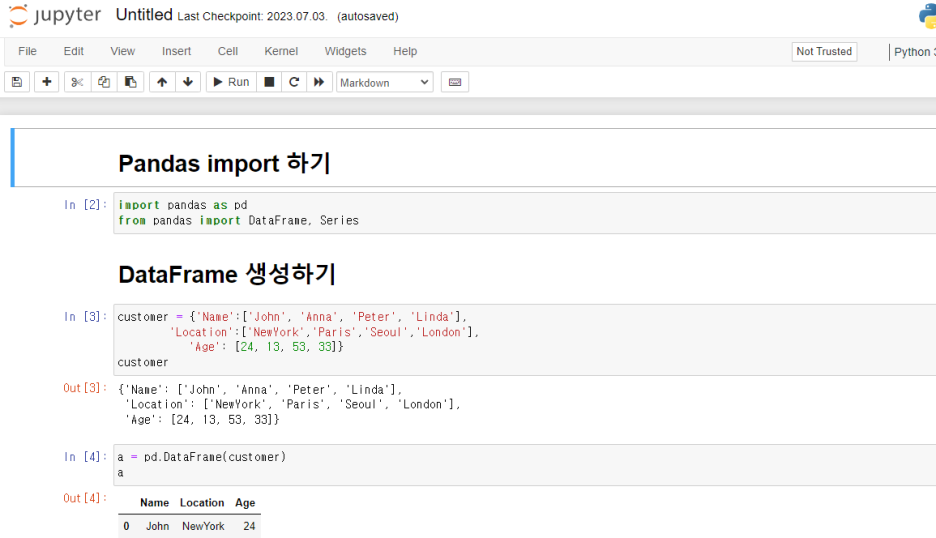Copy selected cells icon

click(104, 82)
